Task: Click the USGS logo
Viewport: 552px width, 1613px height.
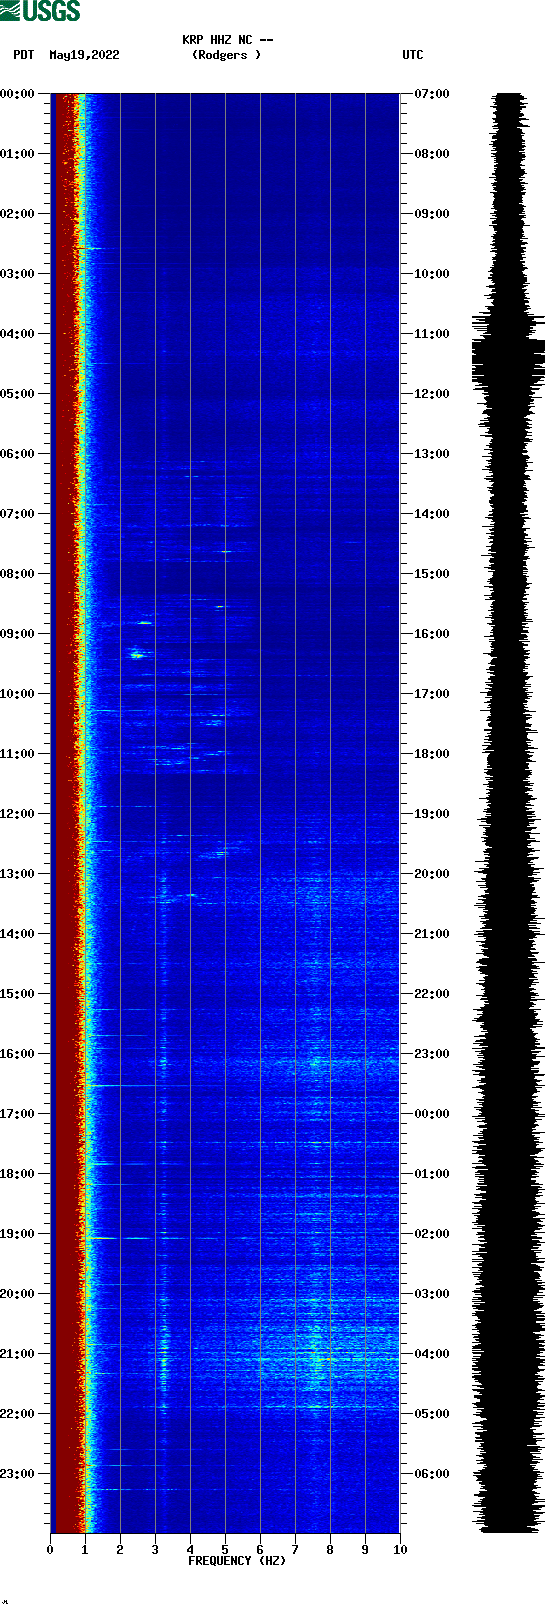Action: click(x=40, y=11)
